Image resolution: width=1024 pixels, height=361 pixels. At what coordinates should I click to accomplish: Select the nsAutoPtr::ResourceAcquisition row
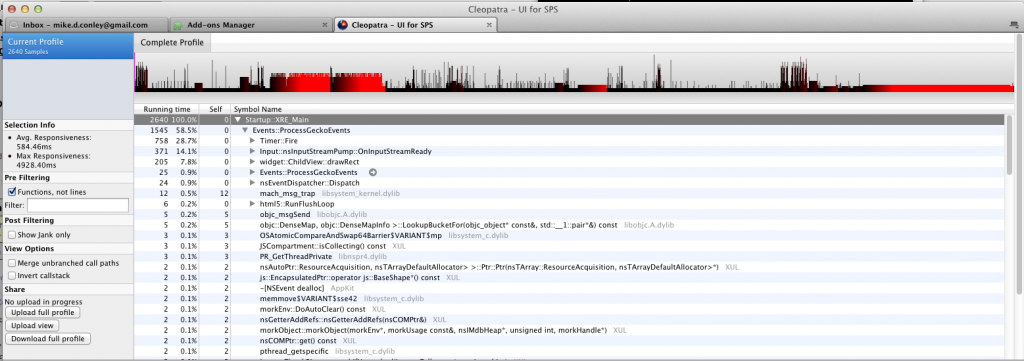pos(569,267)
